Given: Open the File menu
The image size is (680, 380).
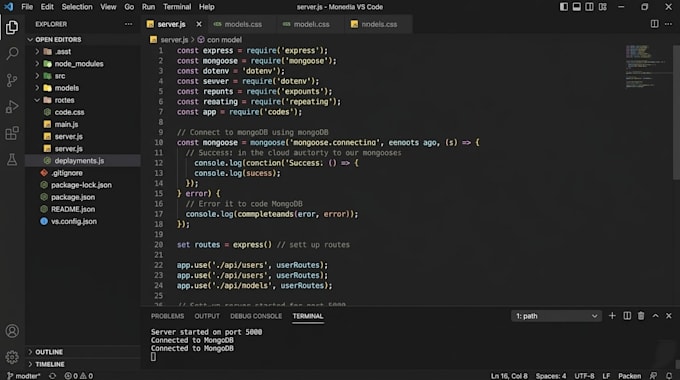Looking at the screenshot, I should (x=27, y=7).
